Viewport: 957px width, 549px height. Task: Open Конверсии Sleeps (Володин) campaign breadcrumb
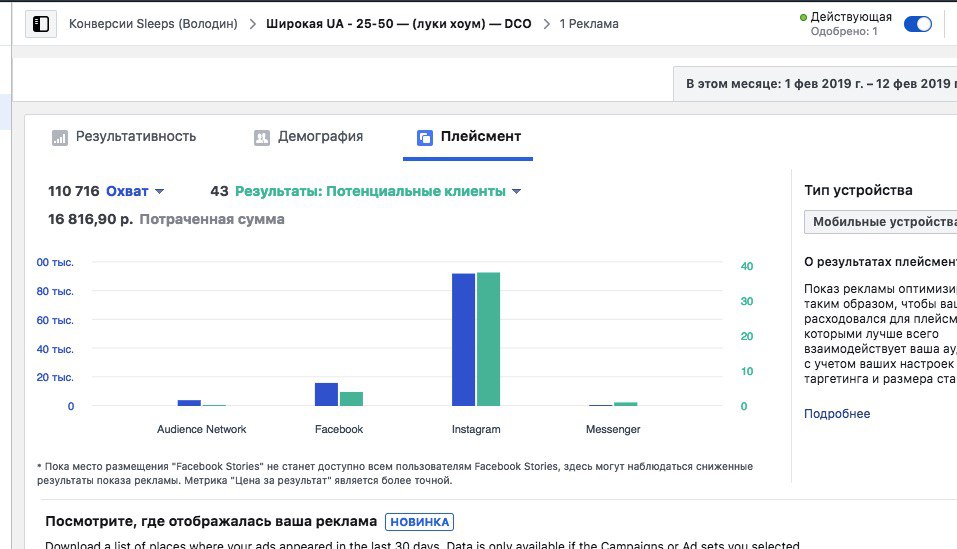[x=153, y=24]
